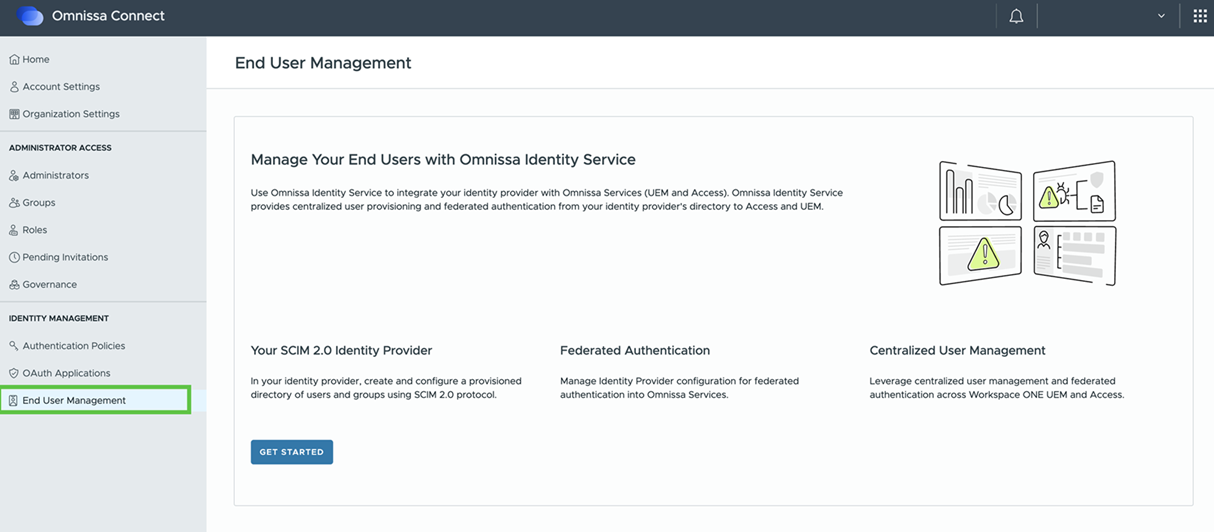Click the Omnissa Connect title text
Viewport: 1214px width, 532px height.
108,16
